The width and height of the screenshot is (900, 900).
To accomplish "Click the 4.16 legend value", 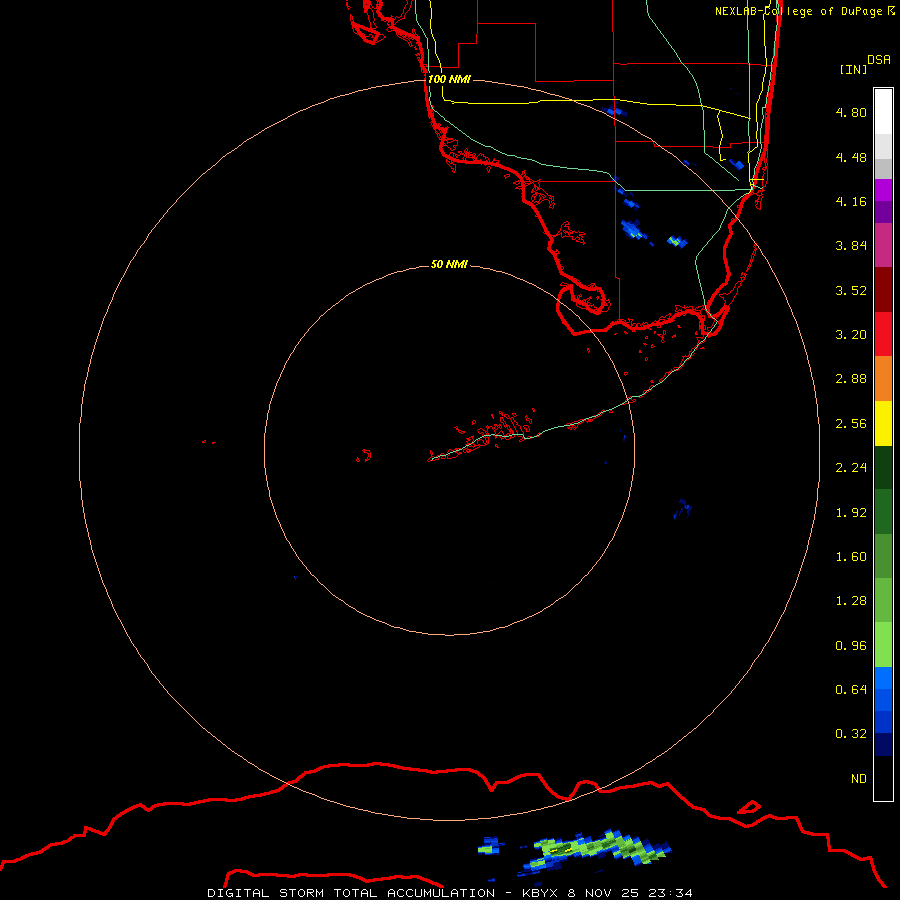I will (851, 201).
